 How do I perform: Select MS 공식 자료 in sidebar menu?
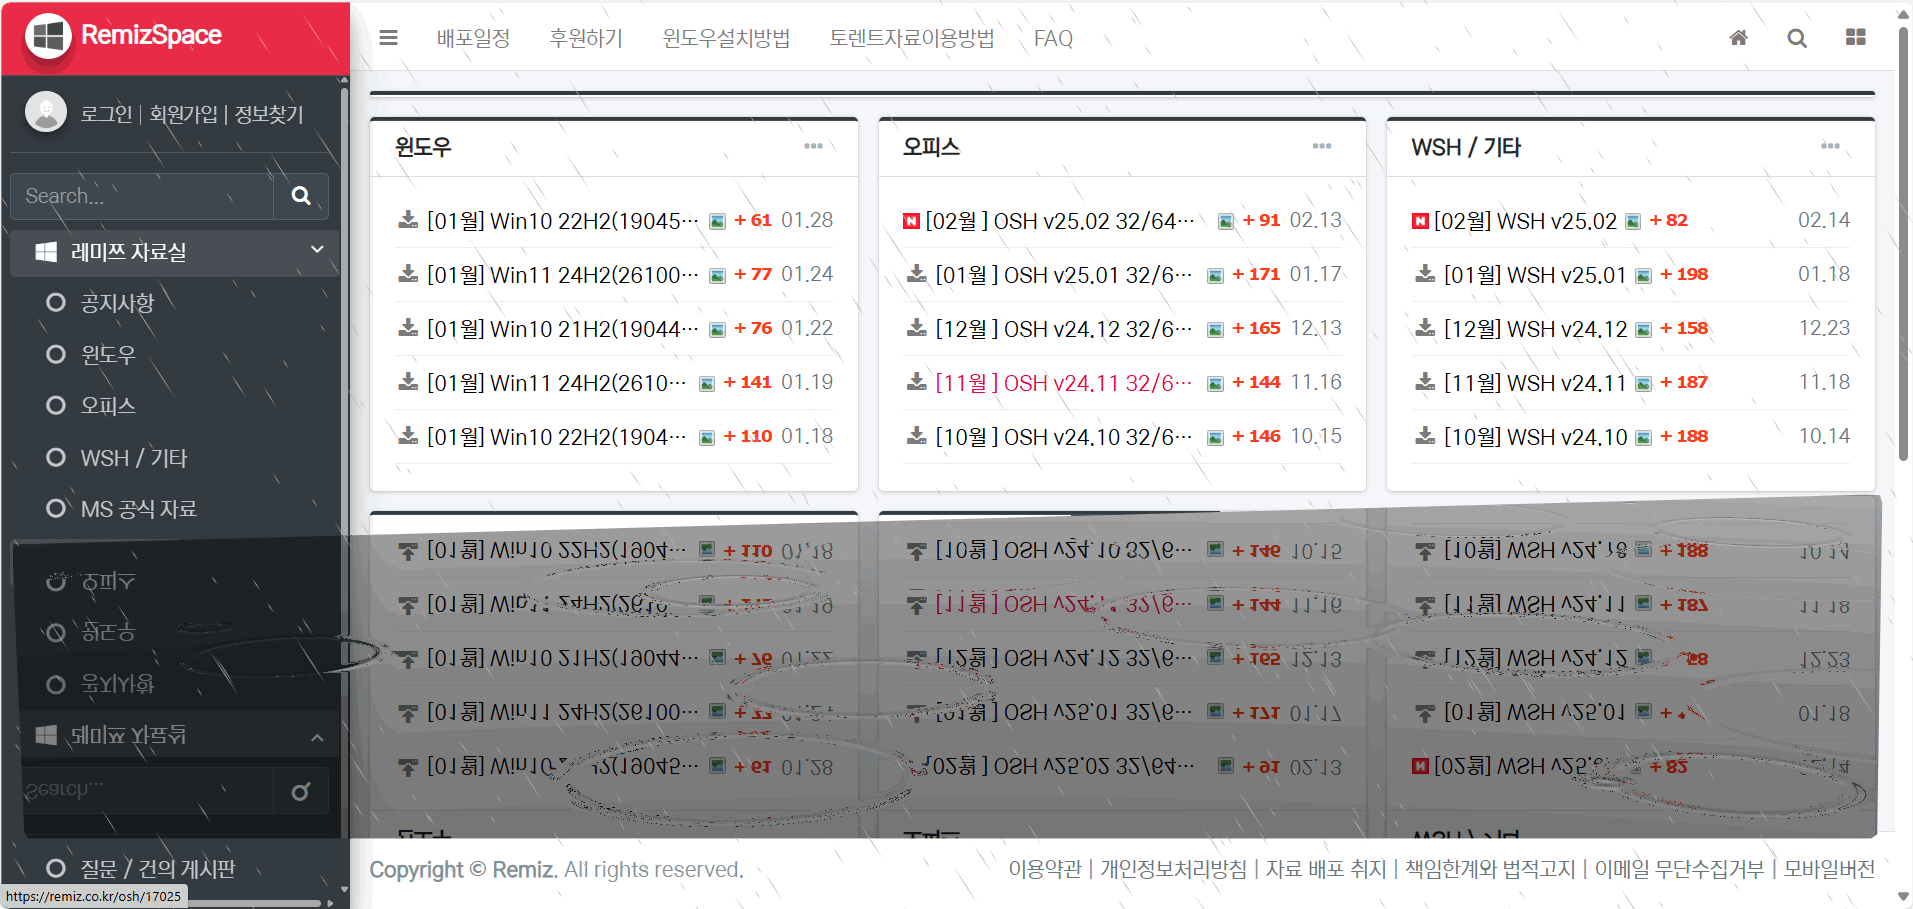139,509
